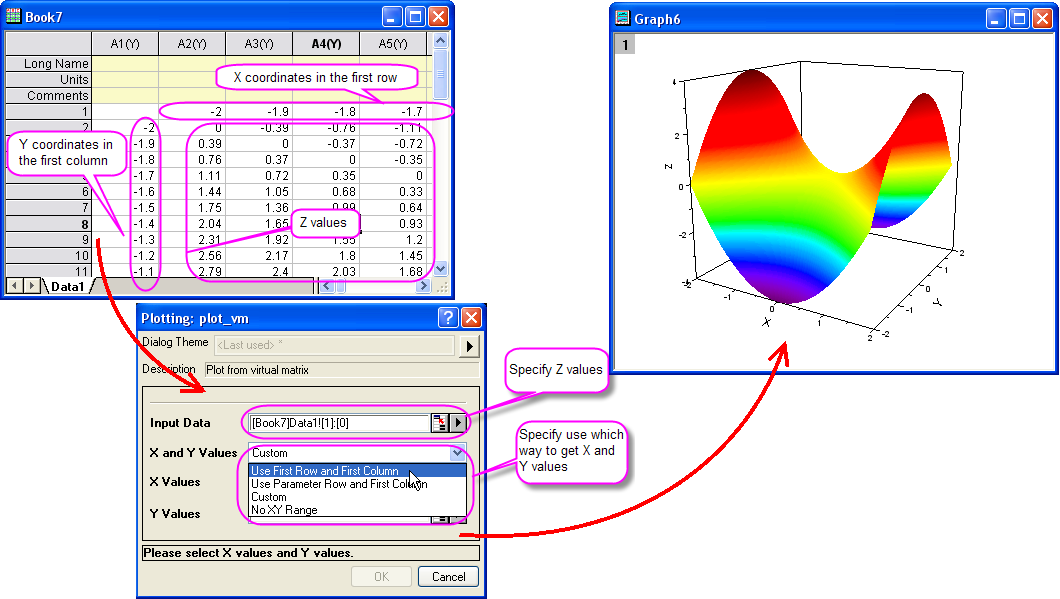The height and width of the screenshot is (599, 1060).
Task: Maximize the Graph6 window
Action: point(1019,19)
